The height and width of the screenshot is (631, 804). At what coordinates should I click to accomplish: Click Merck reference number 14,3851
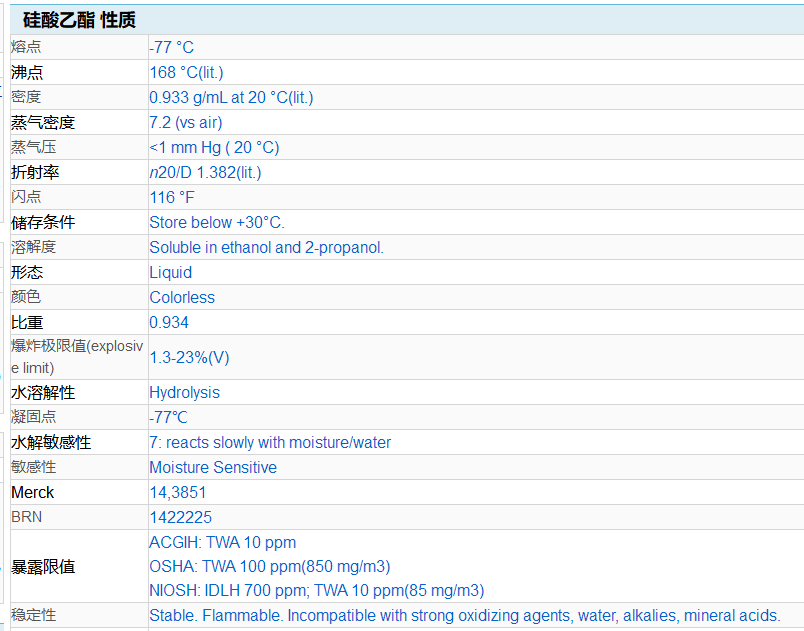point(178,492)
